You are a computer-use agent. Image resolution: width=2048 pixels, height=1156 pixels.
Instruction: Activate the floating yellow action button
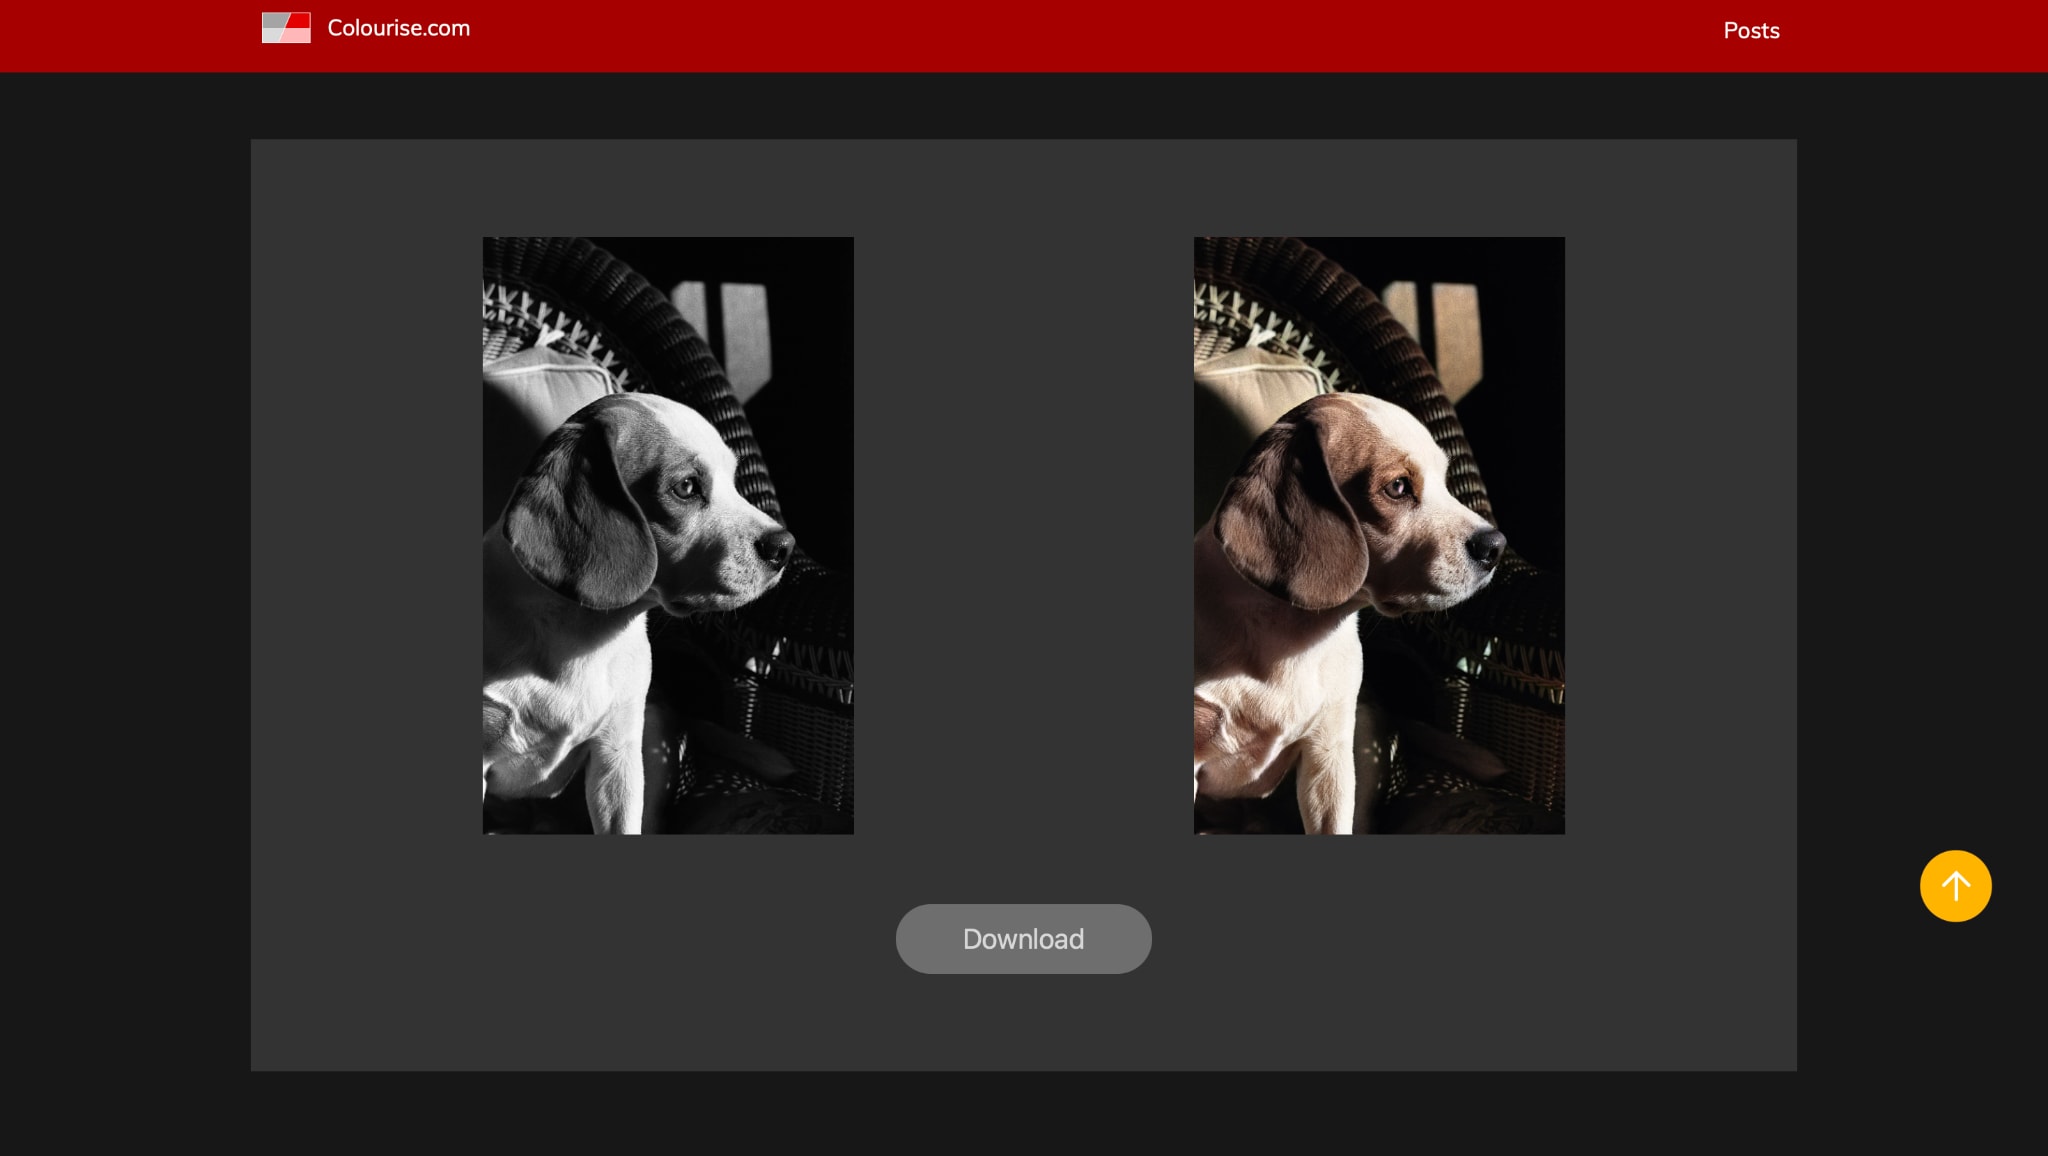click(x=1955, y=885)
